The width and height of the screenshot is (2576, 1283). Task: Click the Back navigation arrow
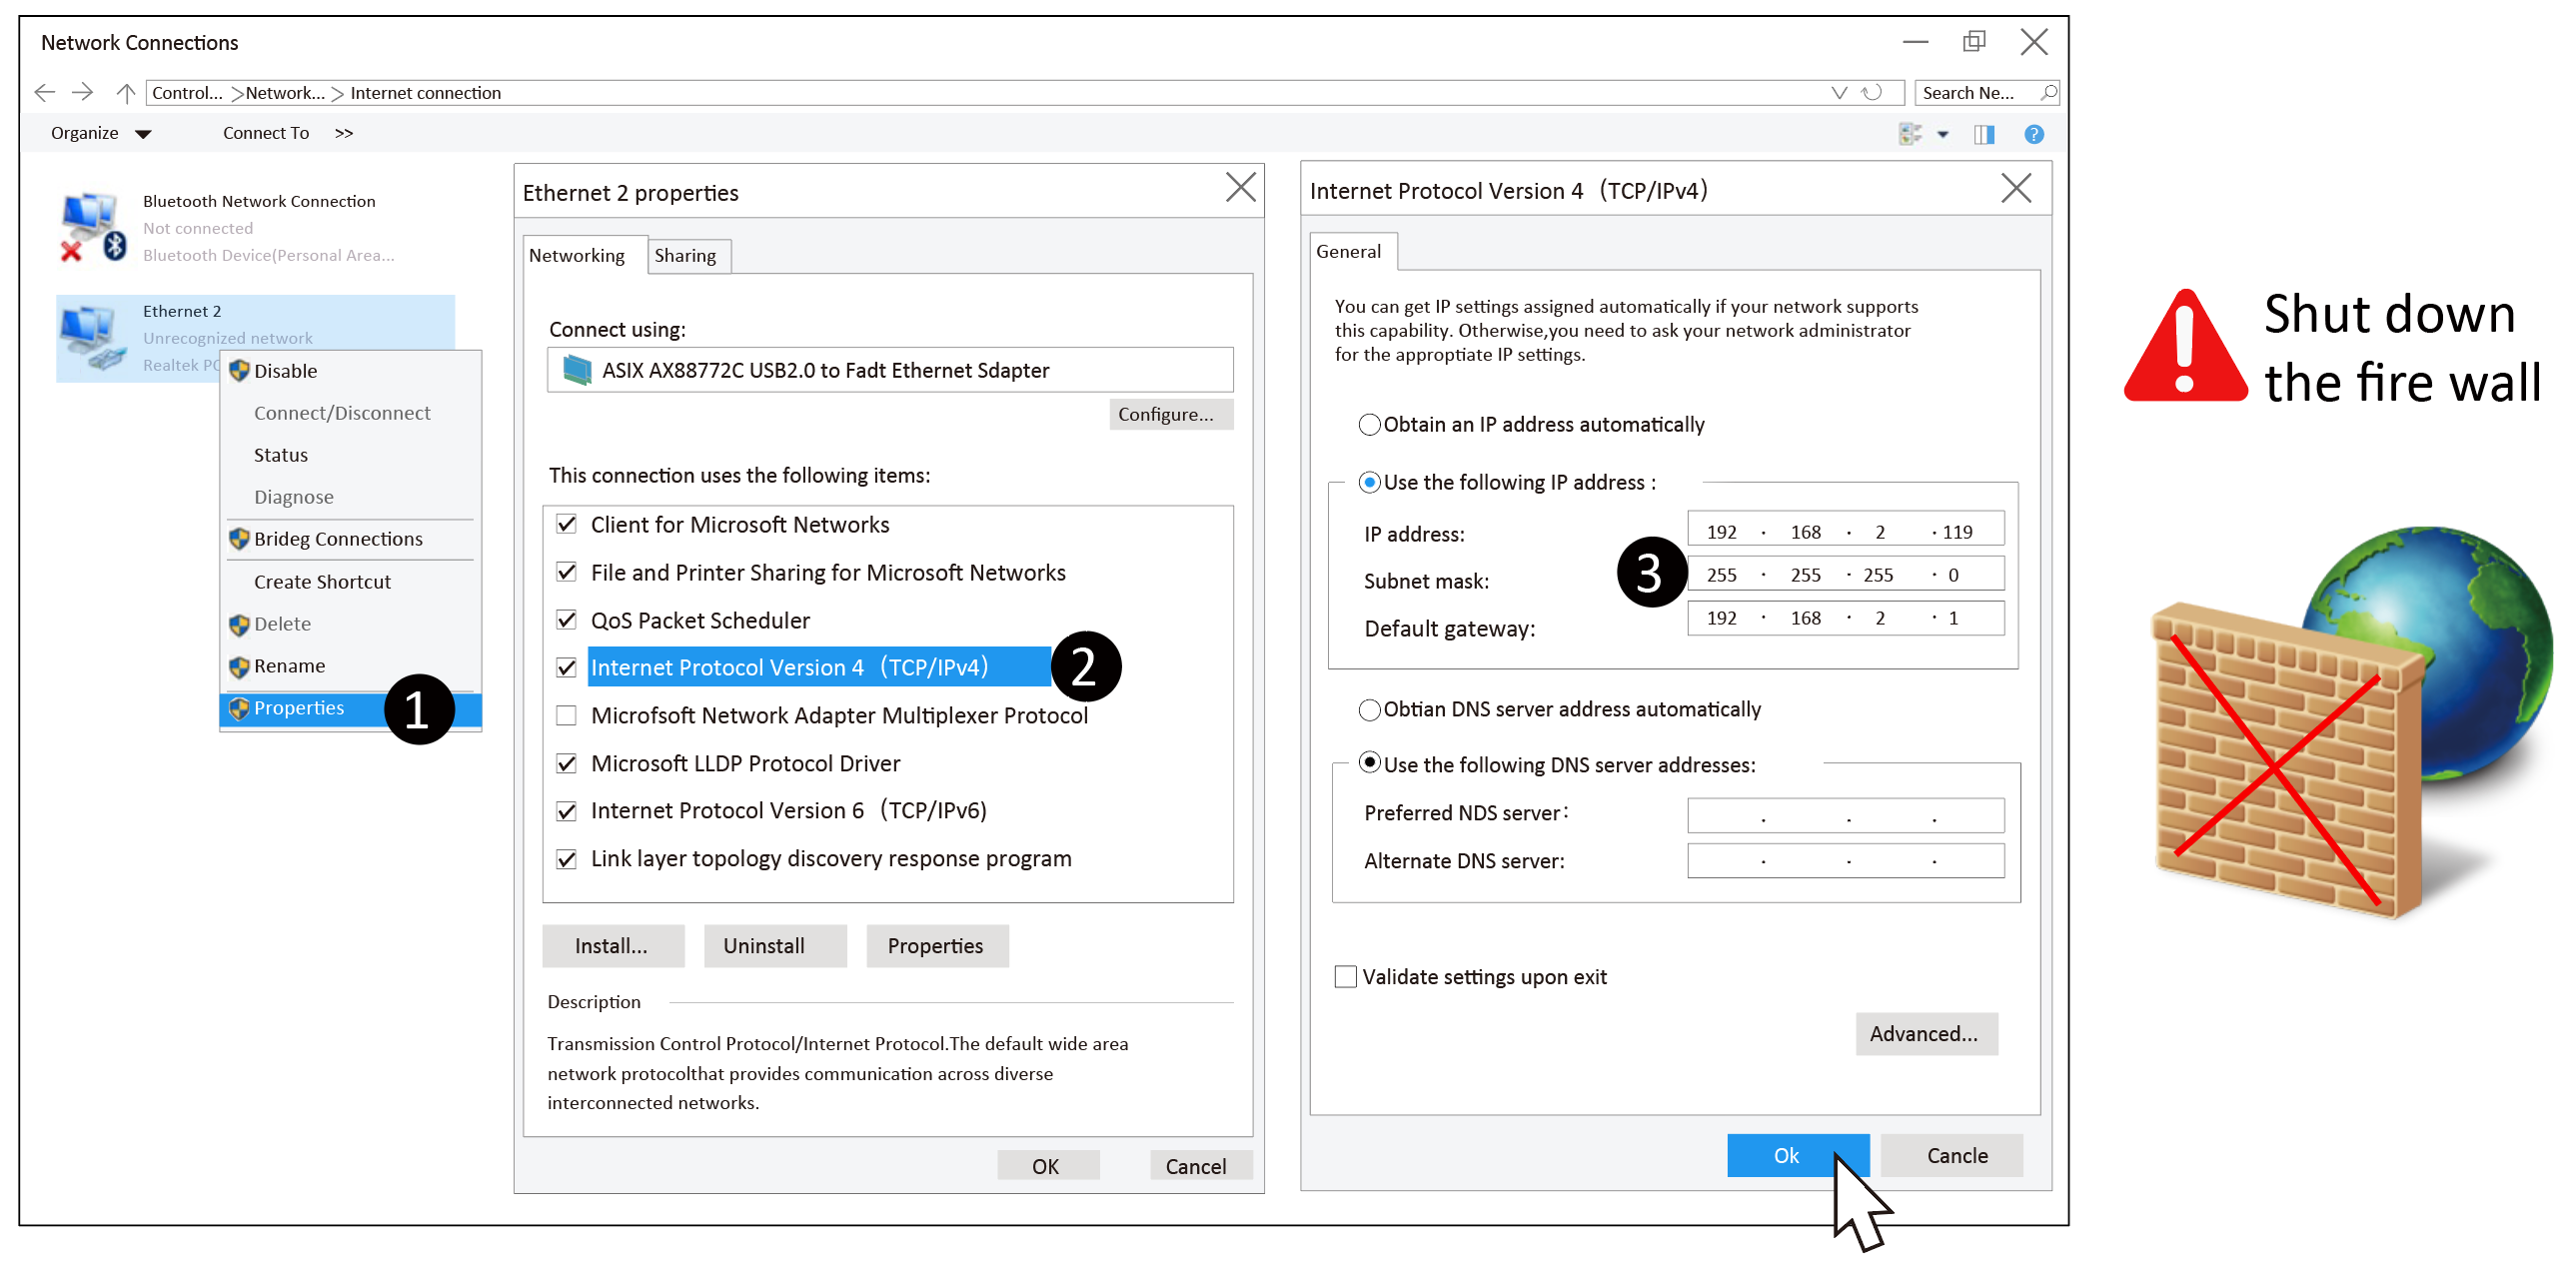44,93
